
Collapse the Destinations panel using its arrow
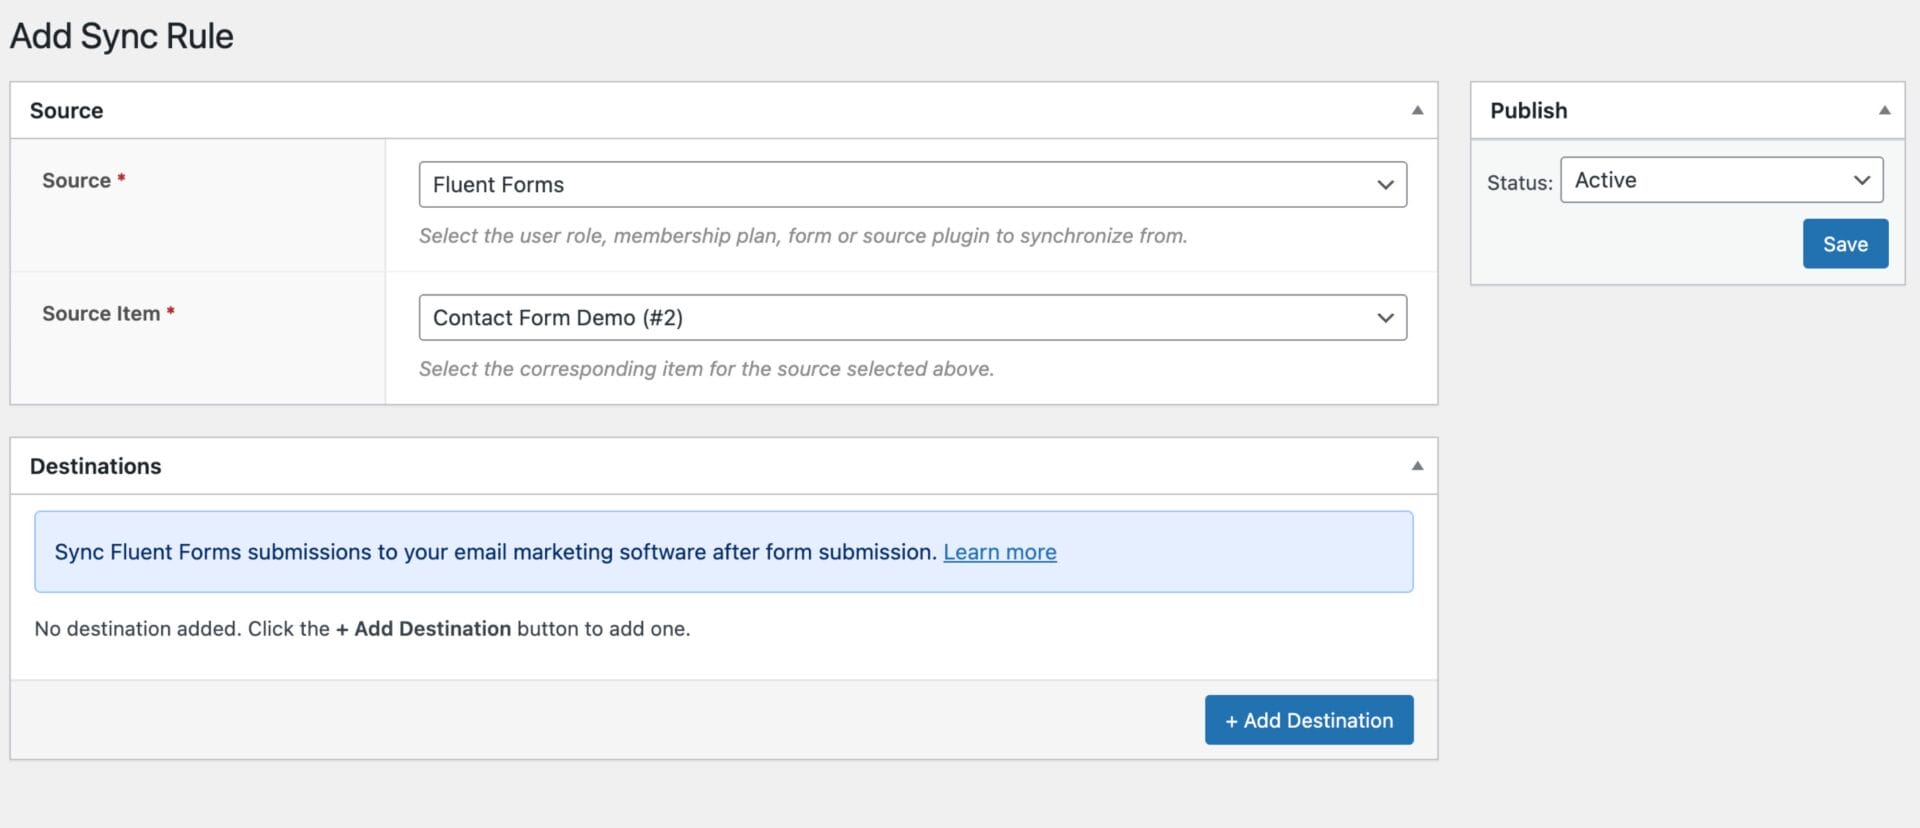click(x=1417, y=466)
